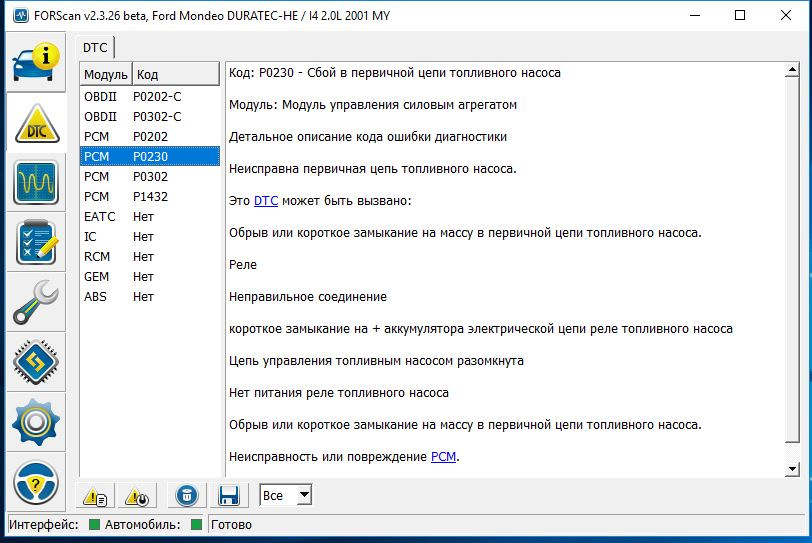Select the highlighted PCM P0230 row
The width and height of the screenshot is (812, 543).
pyautogui.click(x=150, y=156)
